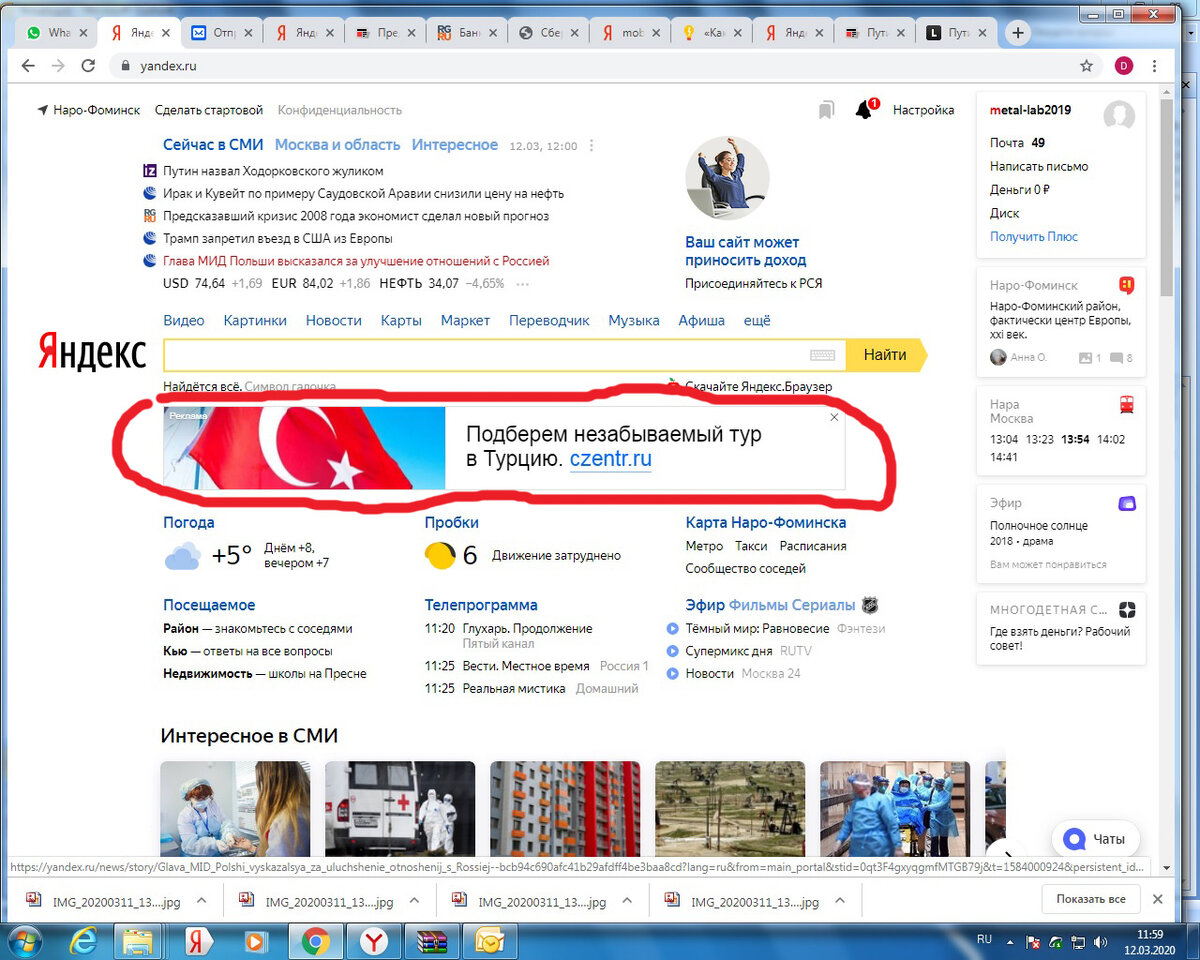Close the Turkey tour ad banner
The height and width of the screenshot is (960, 1200).
pos(835,417)
